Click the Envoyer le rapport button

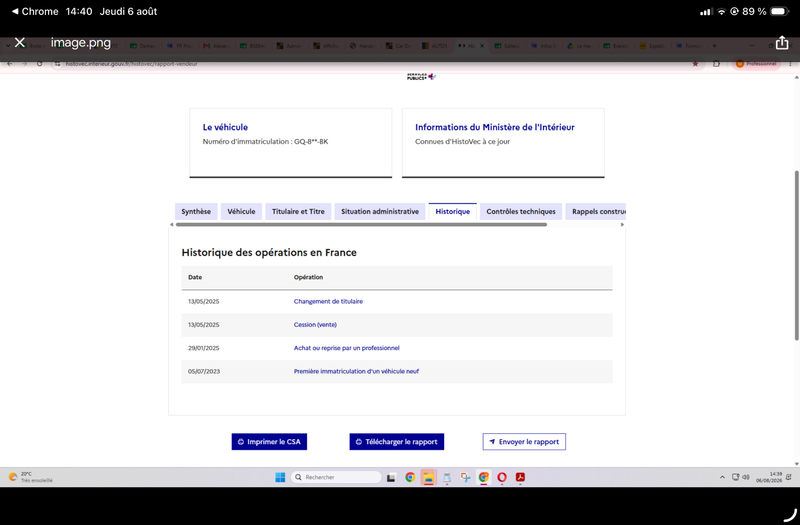[x=524, y=442]
